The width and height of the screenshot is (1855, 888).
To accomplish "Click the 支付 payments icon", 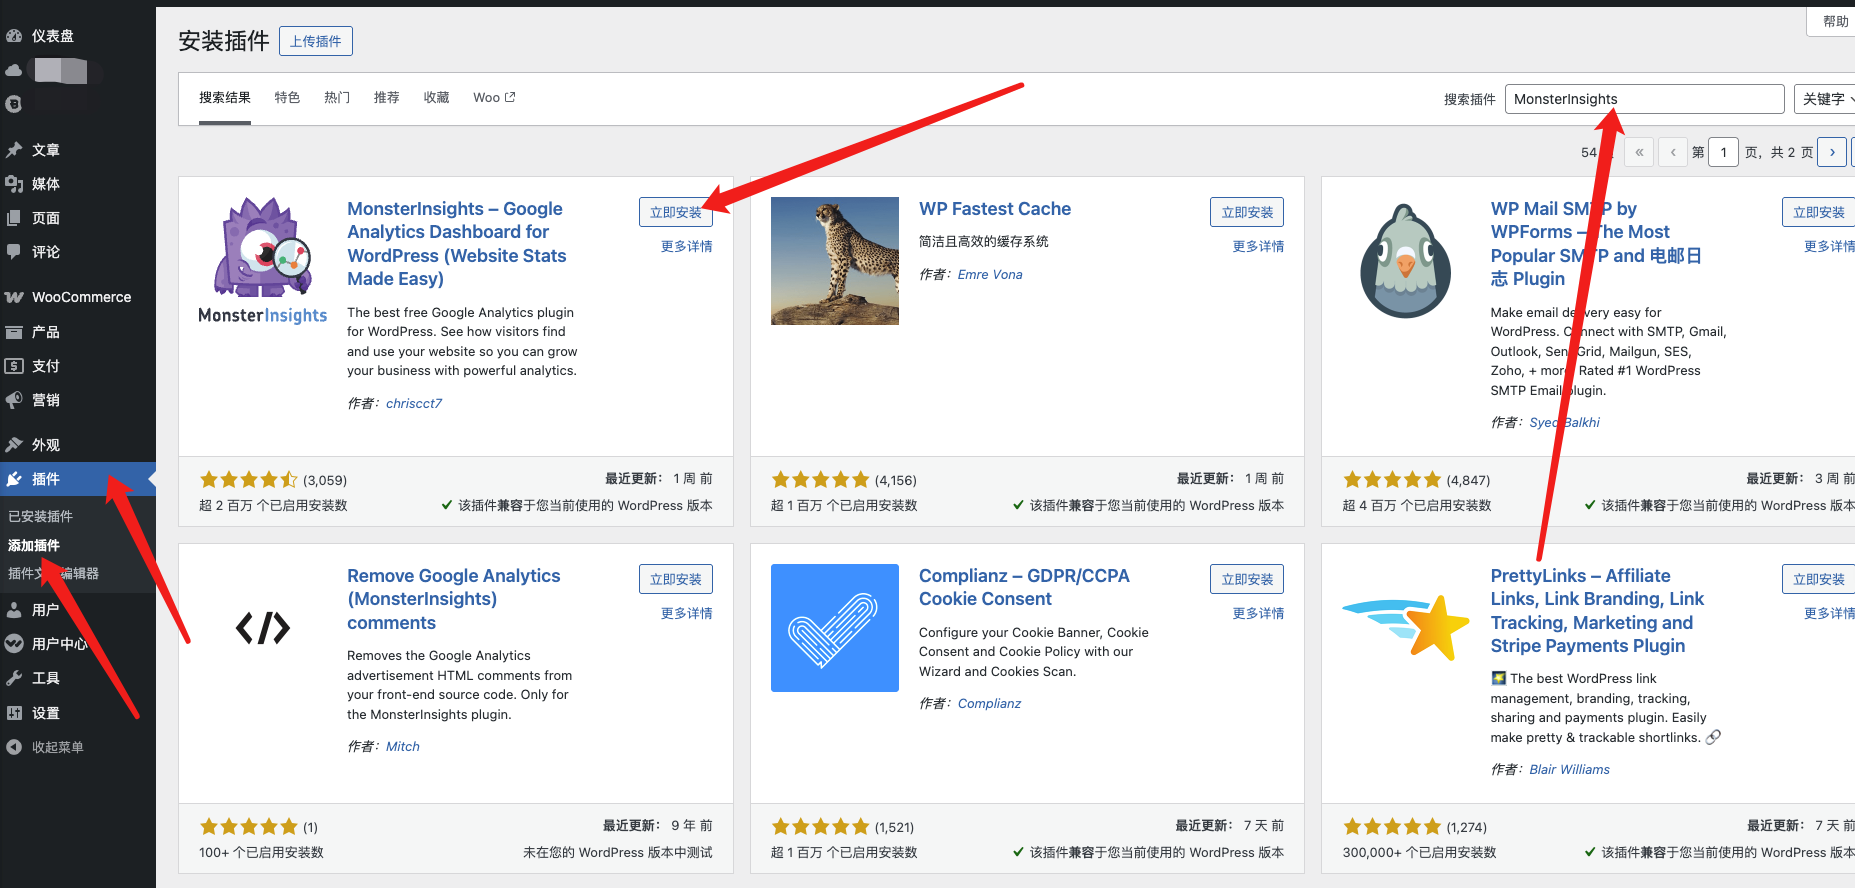I will [14, 366].
